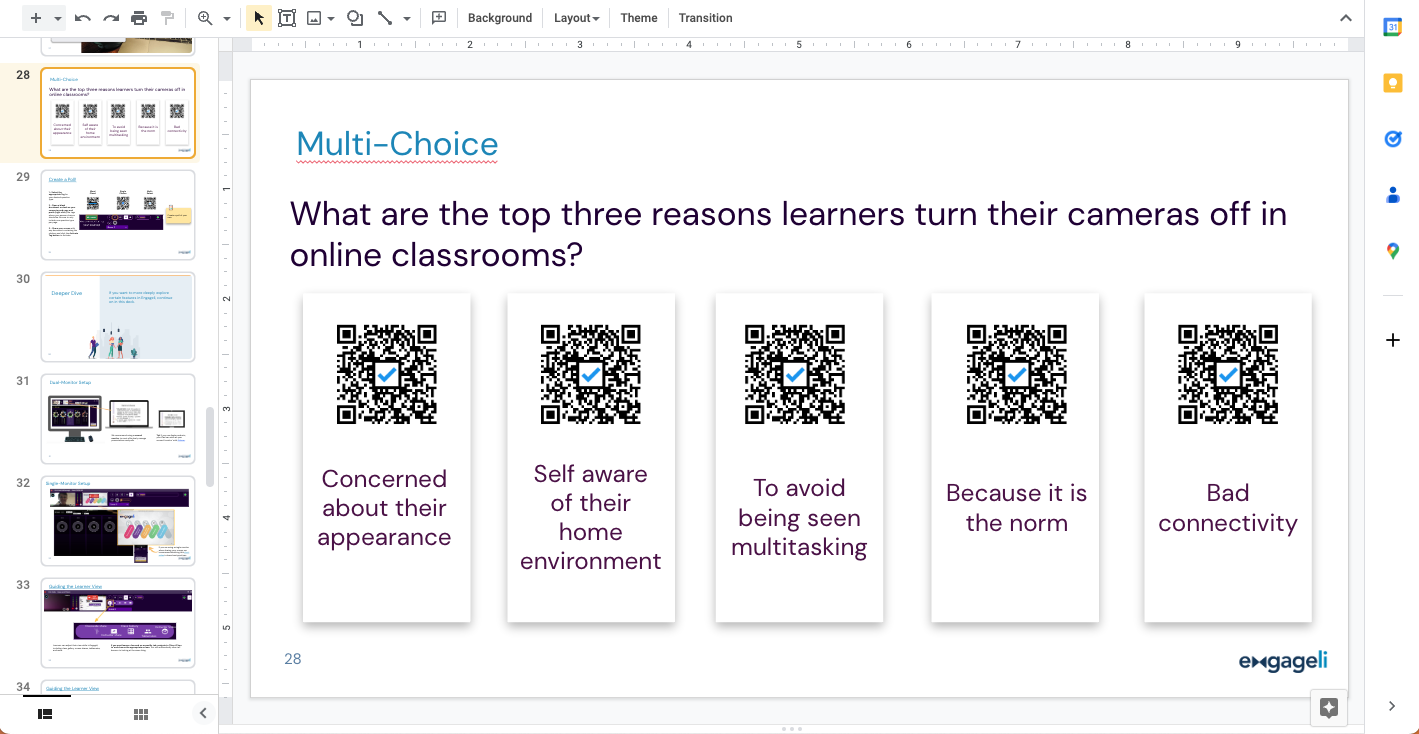Click the Paint format icon
The image size is (1419, 734).
click(167, 18)
